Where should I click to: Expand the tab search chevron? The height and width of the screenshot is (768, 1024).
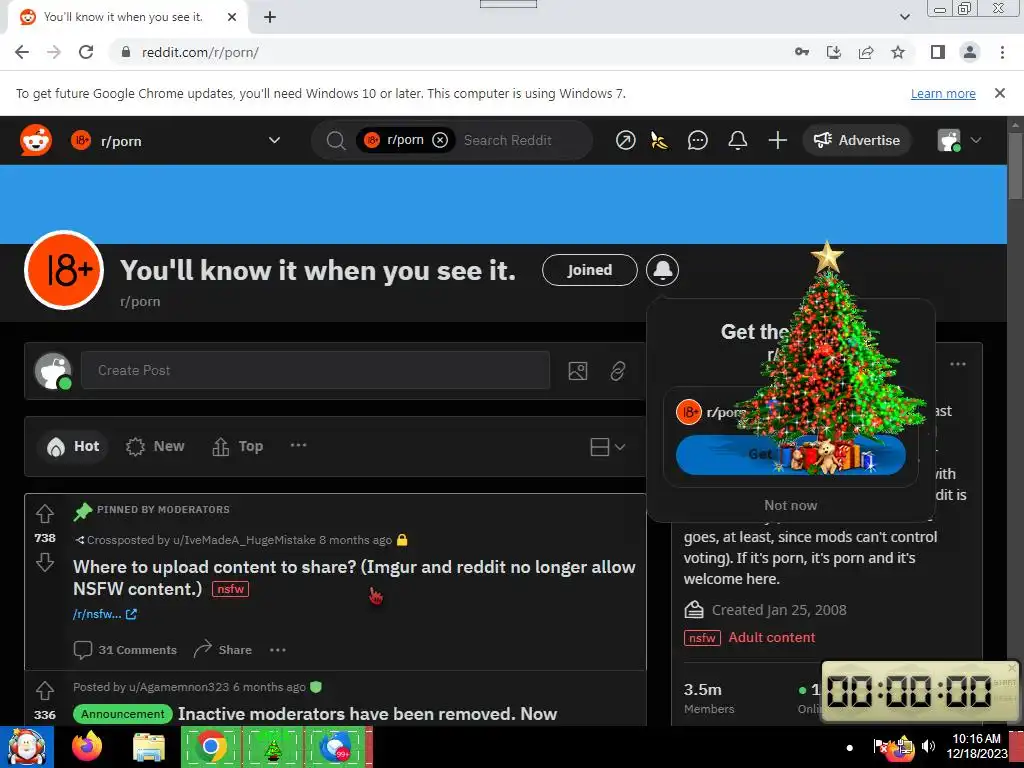(904, 17)
